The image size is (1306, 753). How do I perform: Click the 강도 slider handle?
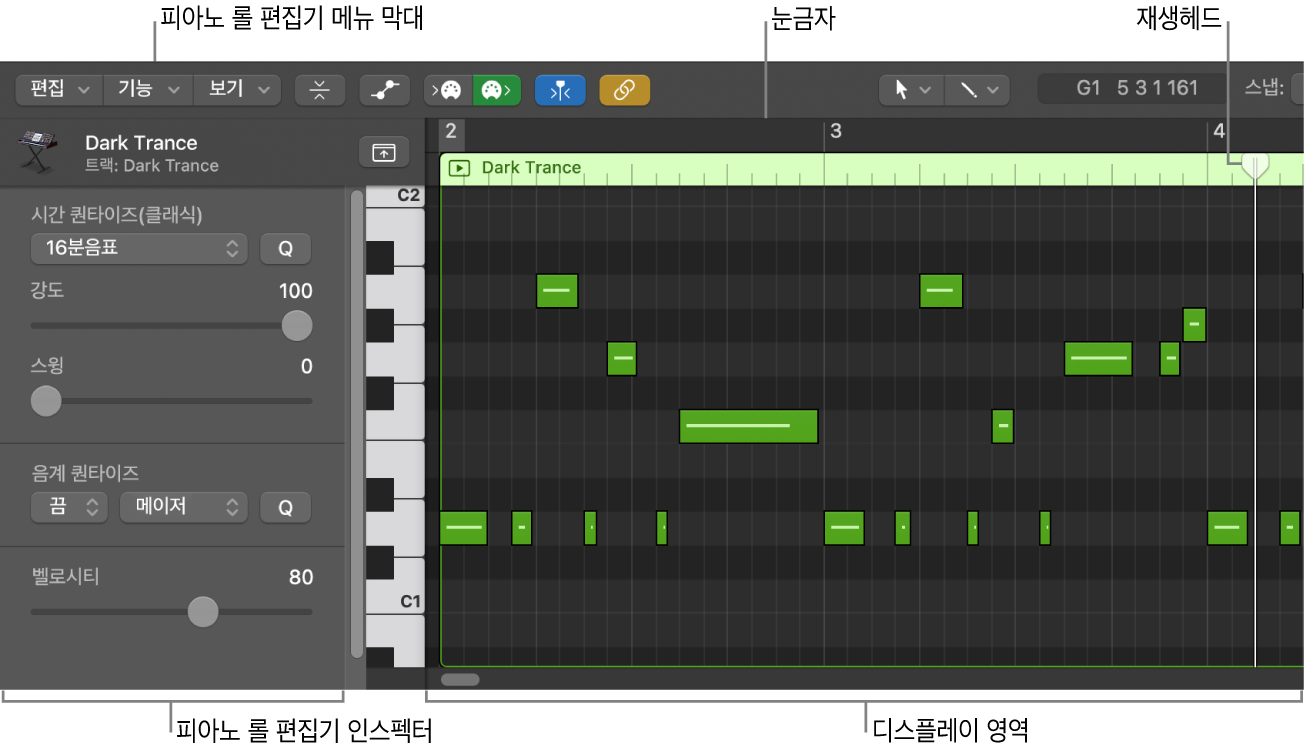point(296,325)
